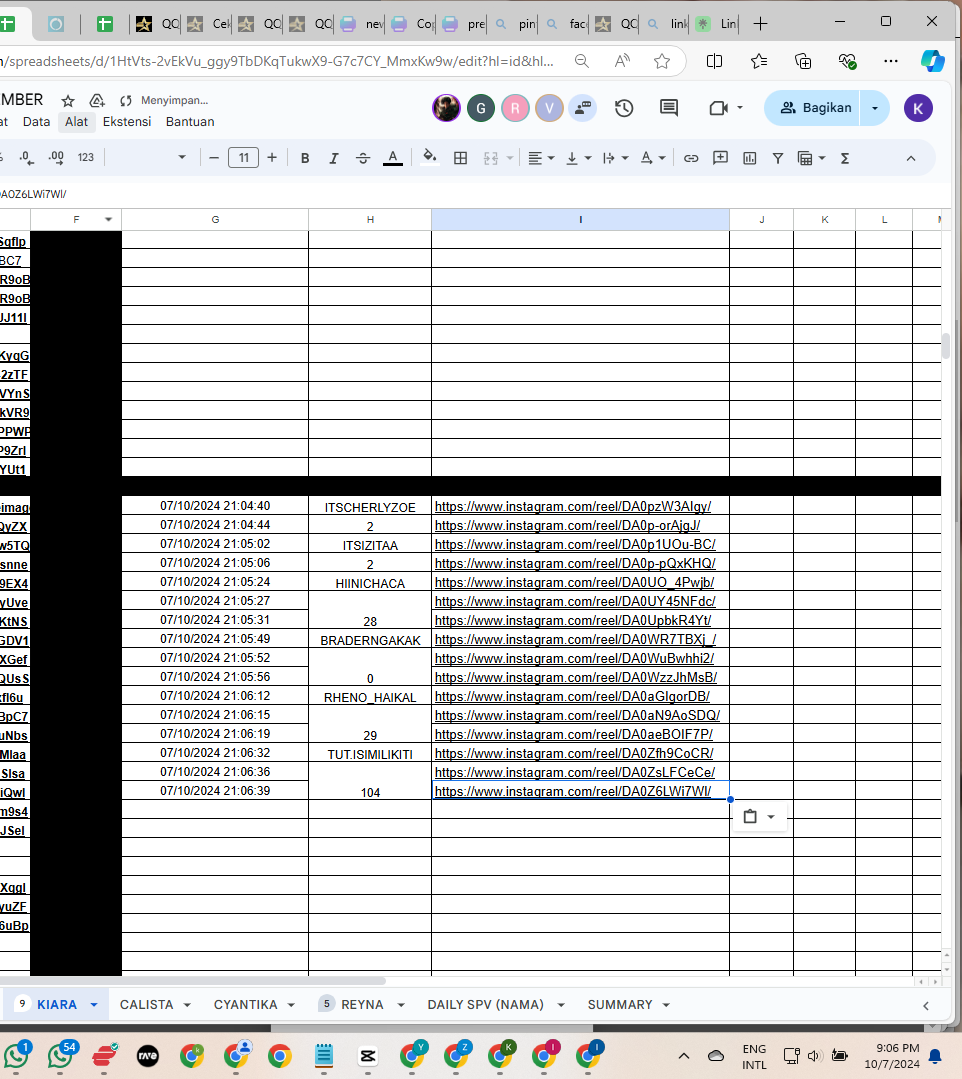This screenshot has width=962, height=1079.
Task: Increase font size with plus button
Action: click(x=272, y=158)
